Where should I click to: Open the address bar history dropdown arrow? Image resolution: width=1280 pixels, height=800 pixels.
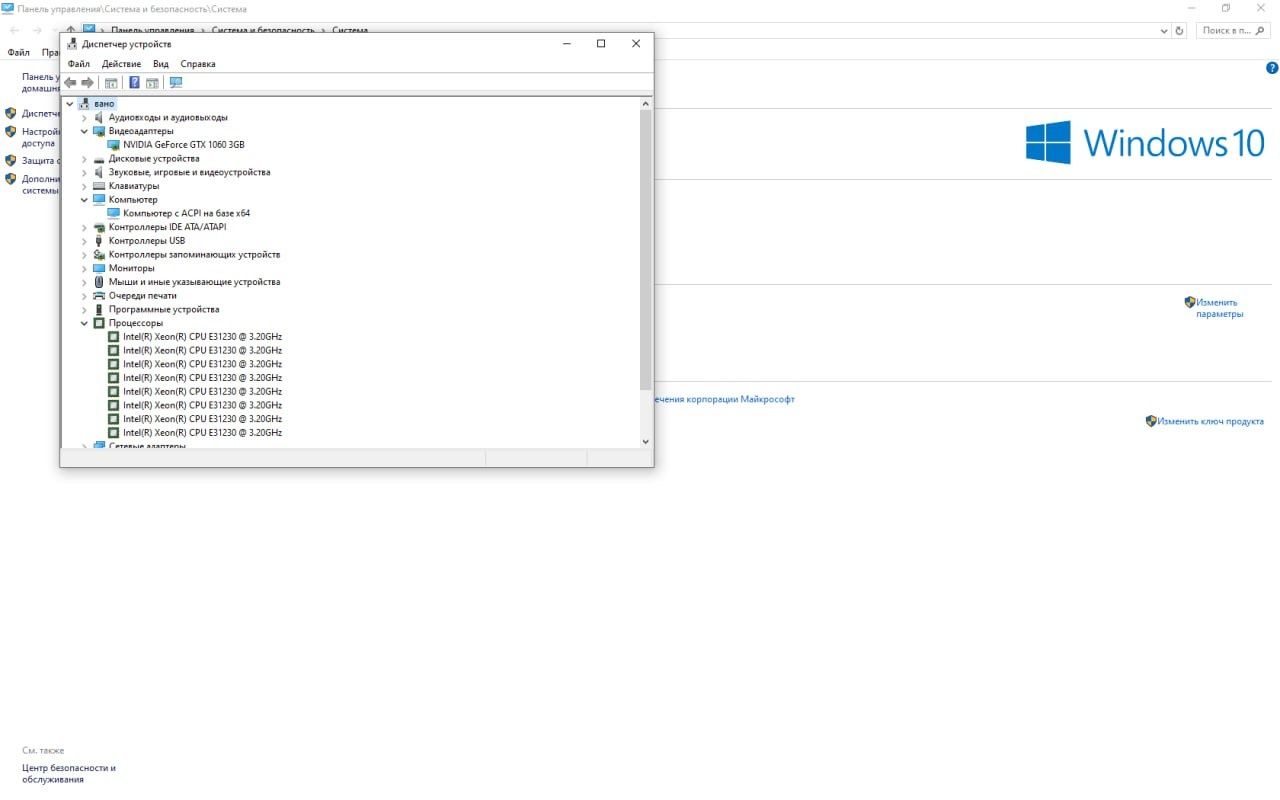point(1164,31)
